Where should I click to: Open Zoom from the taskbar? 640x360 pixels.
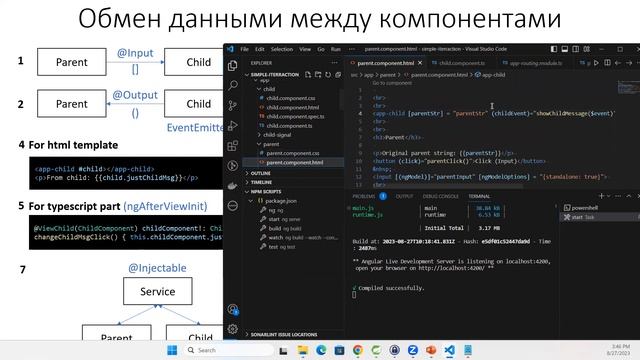pos(413,350)
